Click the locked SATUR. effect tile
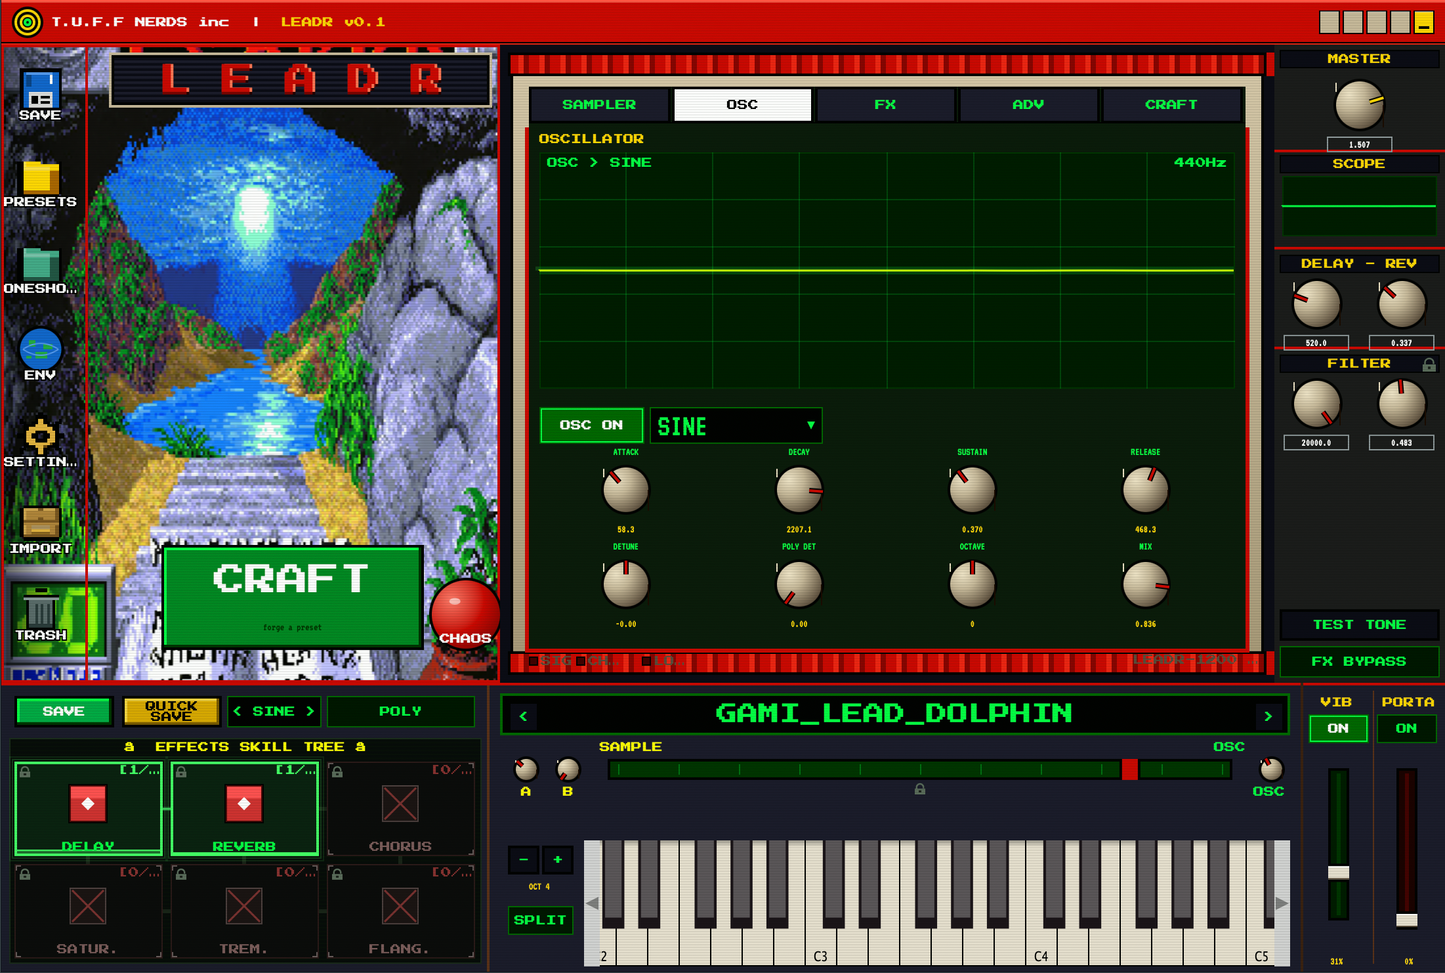The width and height of the screenshot is (1445, 973). click(88, 911)
